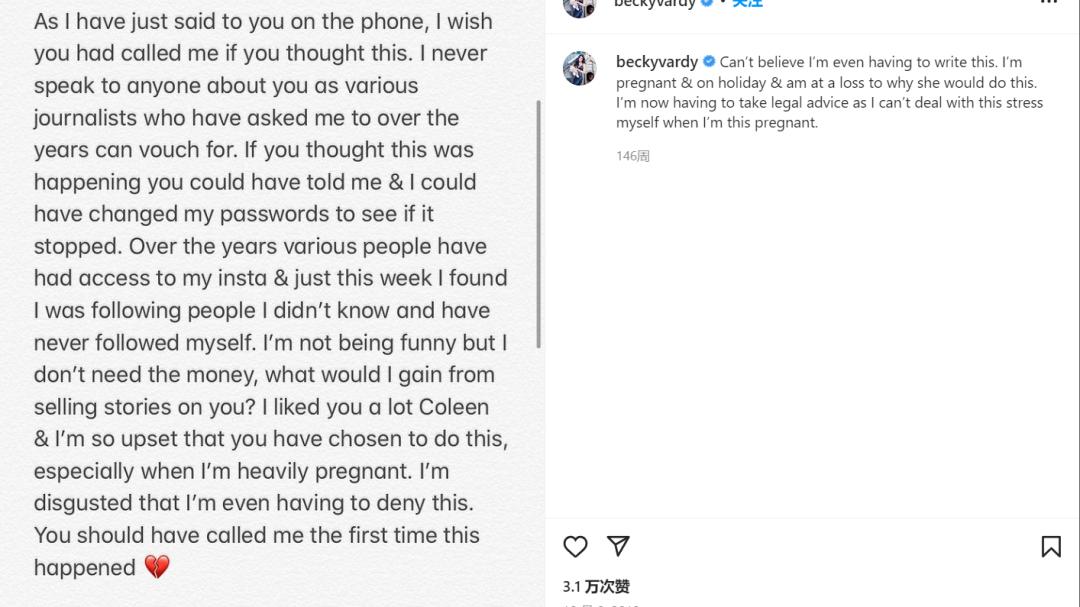1080x607 pixels.
Task: Click the avatar beside the caption
Action: (580, 68)
